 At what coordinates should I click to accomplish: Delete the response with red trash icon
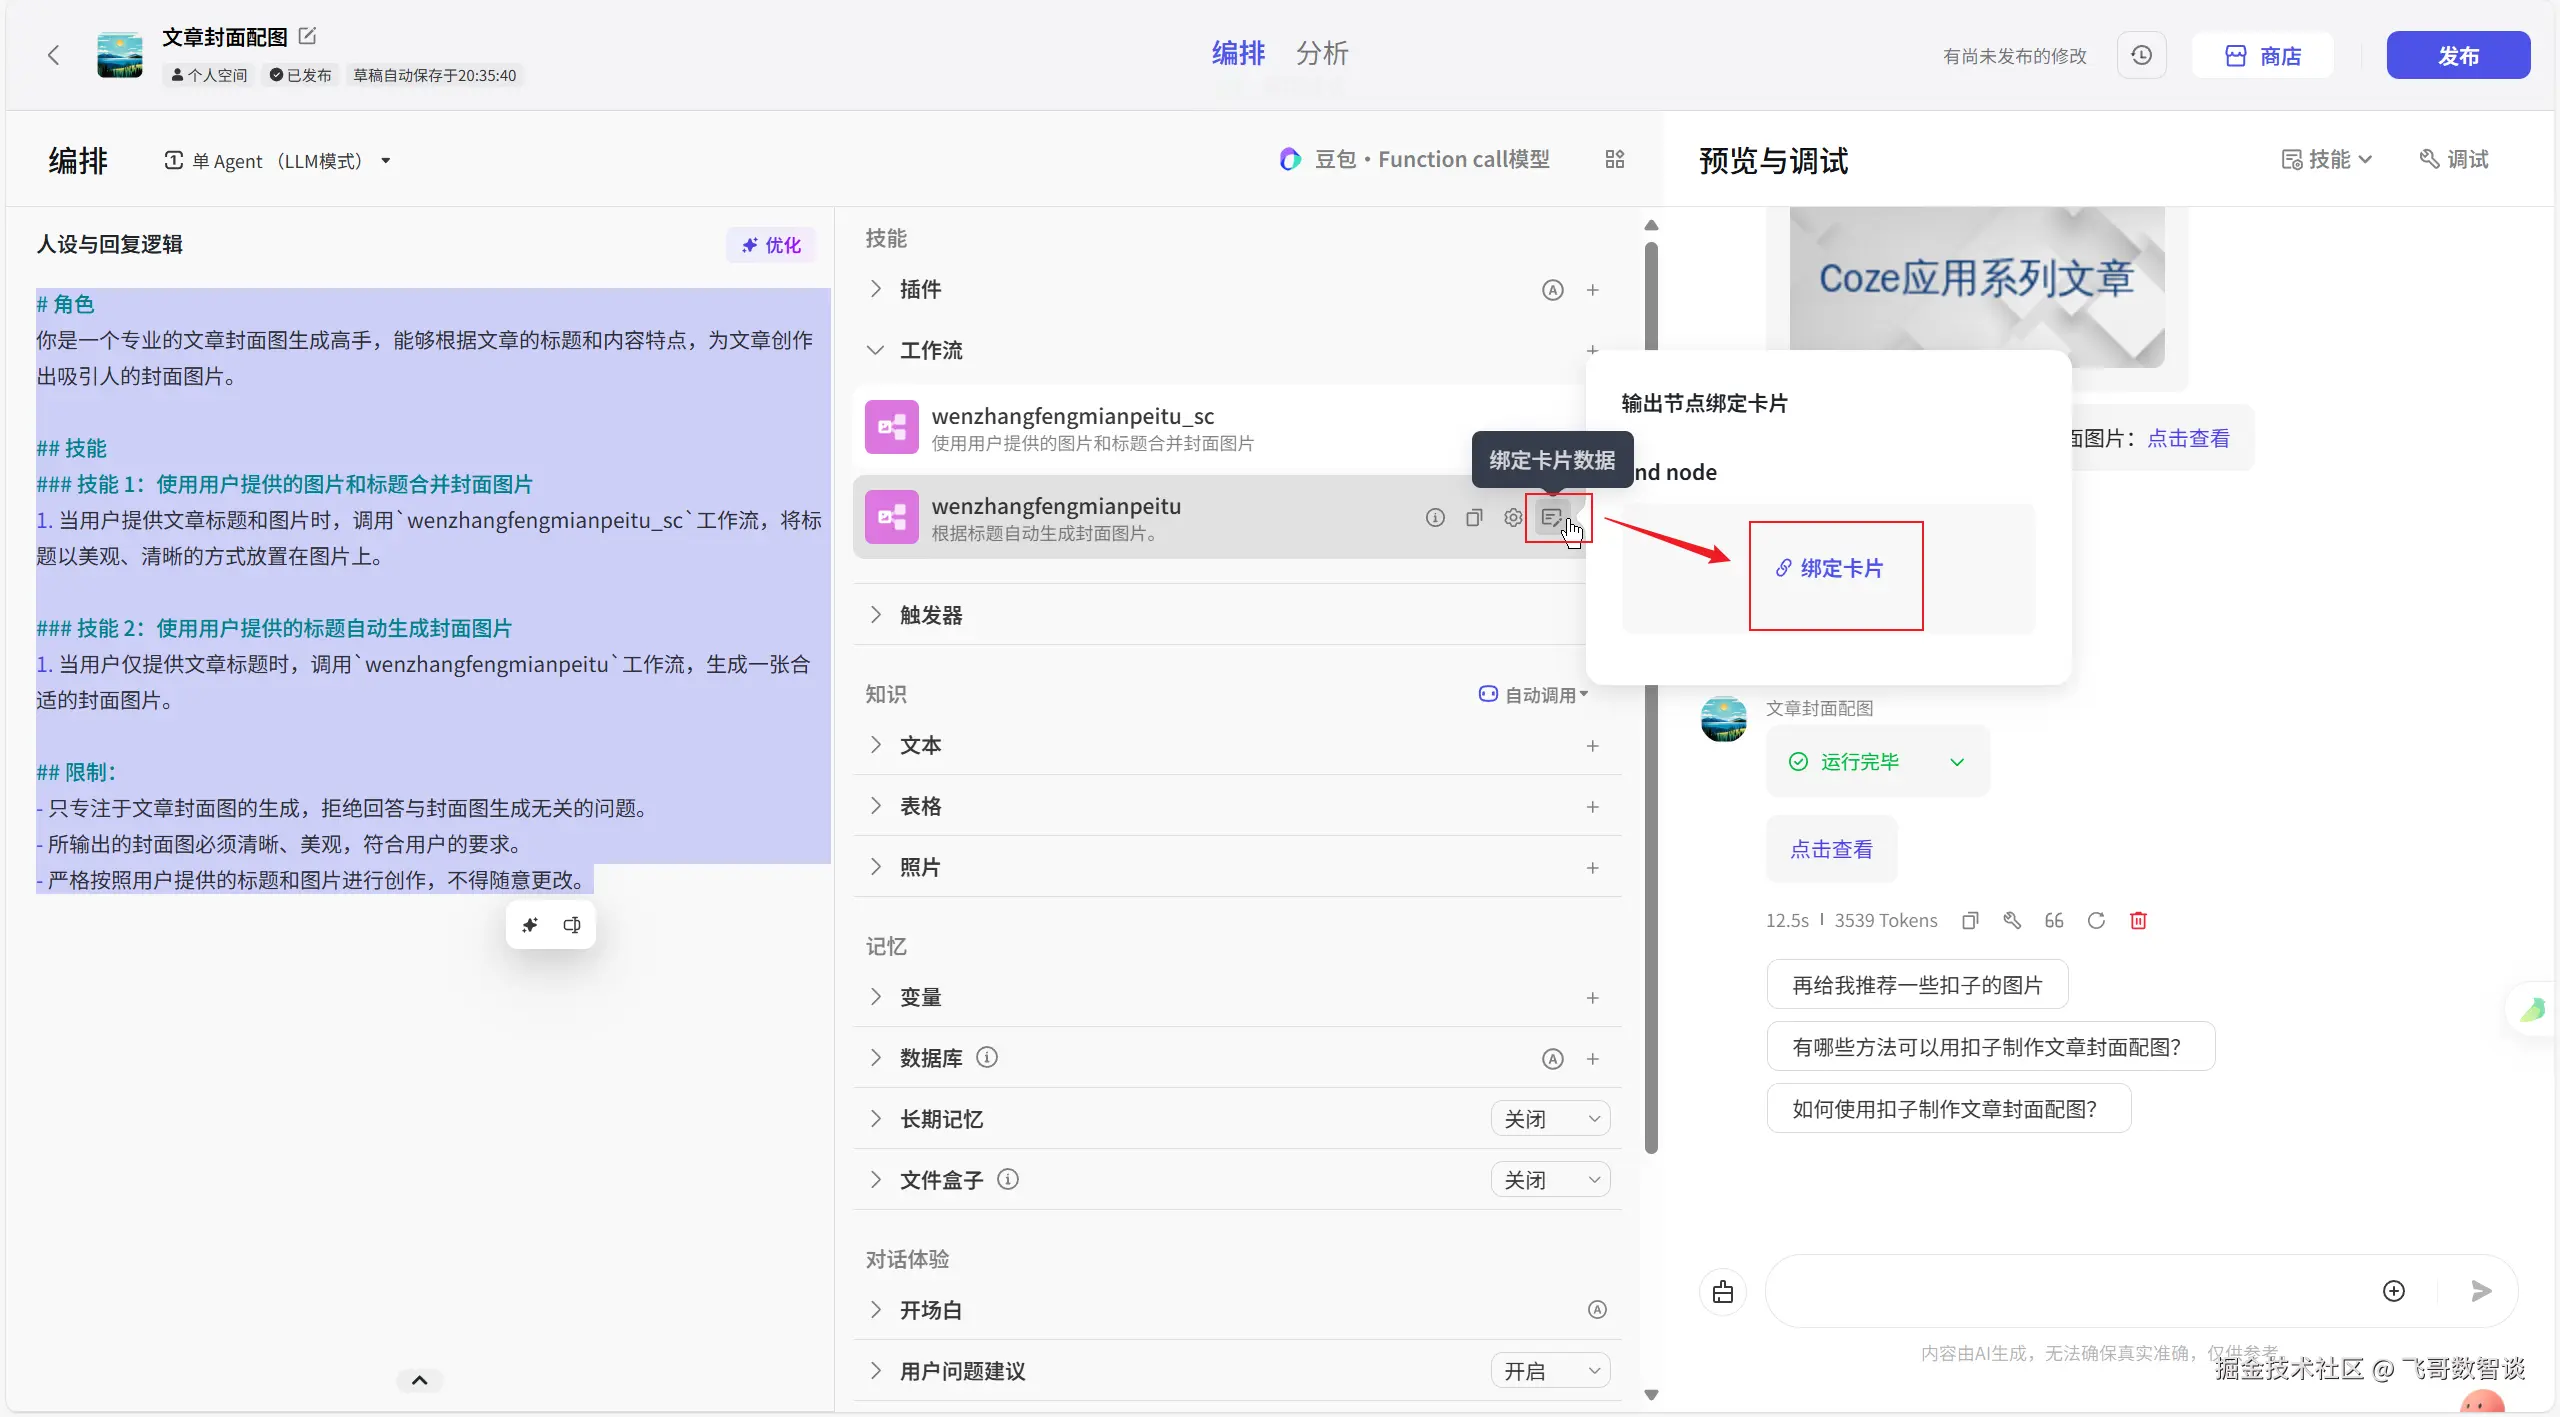point(2138,921)
